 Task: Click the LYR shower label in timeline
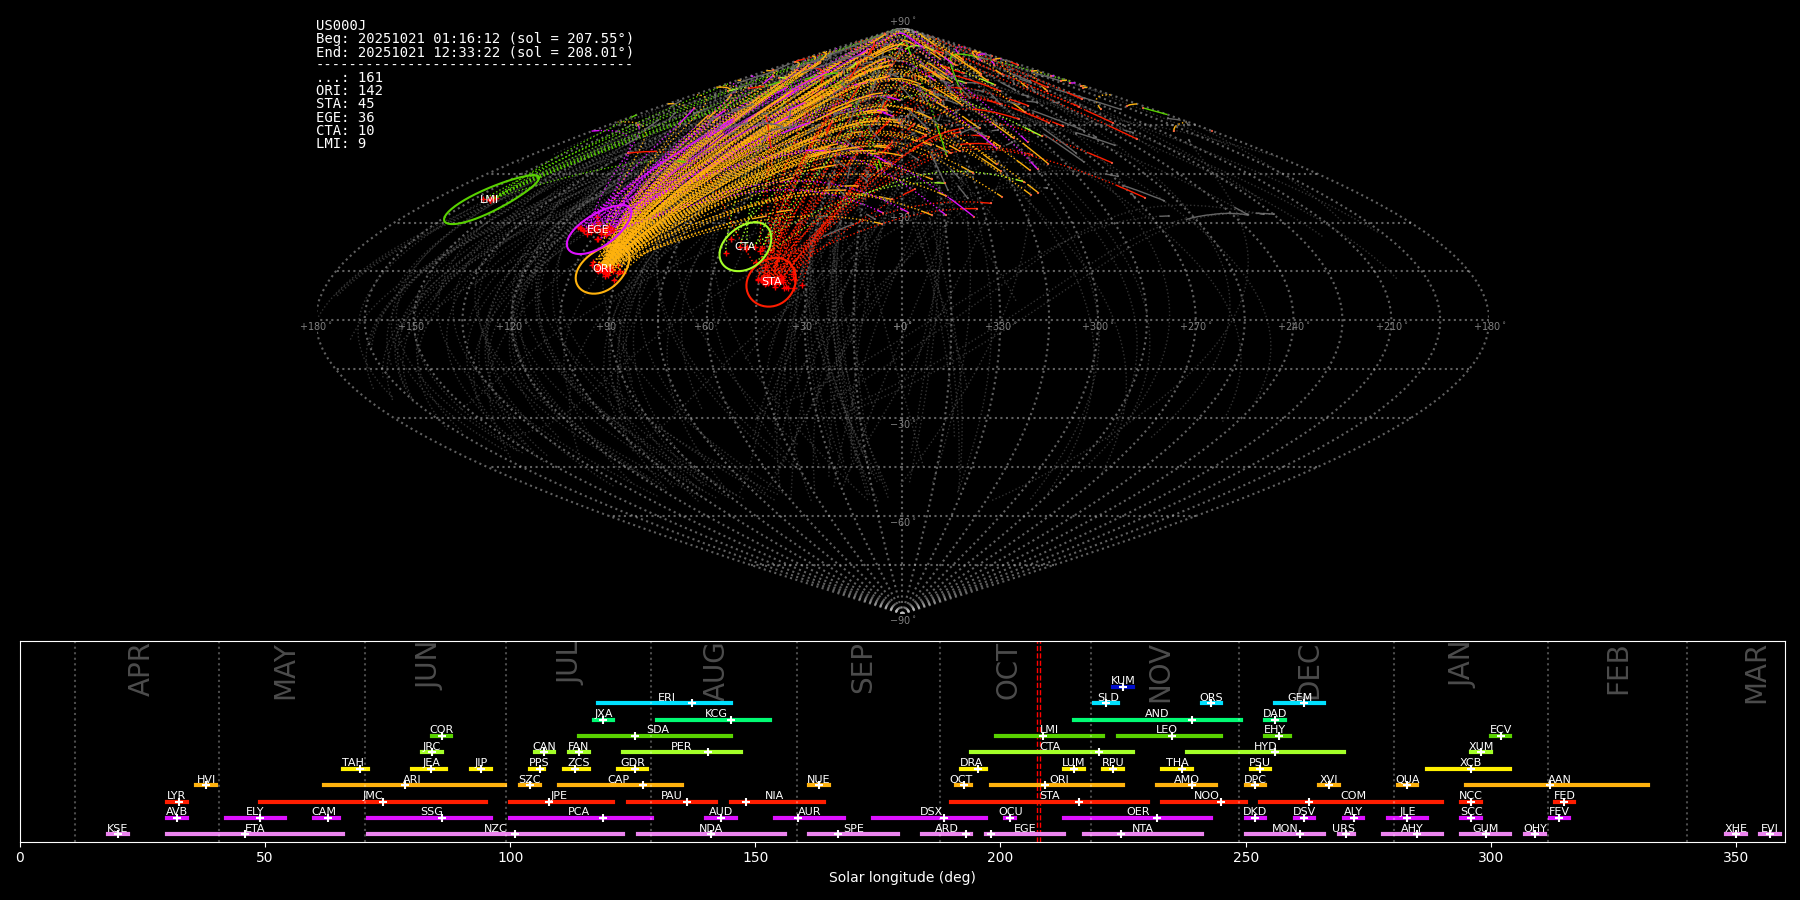tap(176, 796)
